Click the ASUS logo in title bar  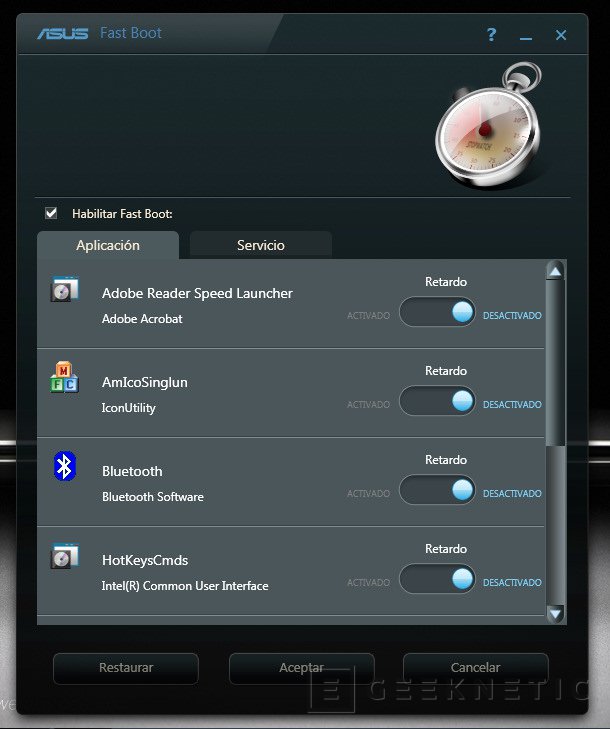(63, 33)
